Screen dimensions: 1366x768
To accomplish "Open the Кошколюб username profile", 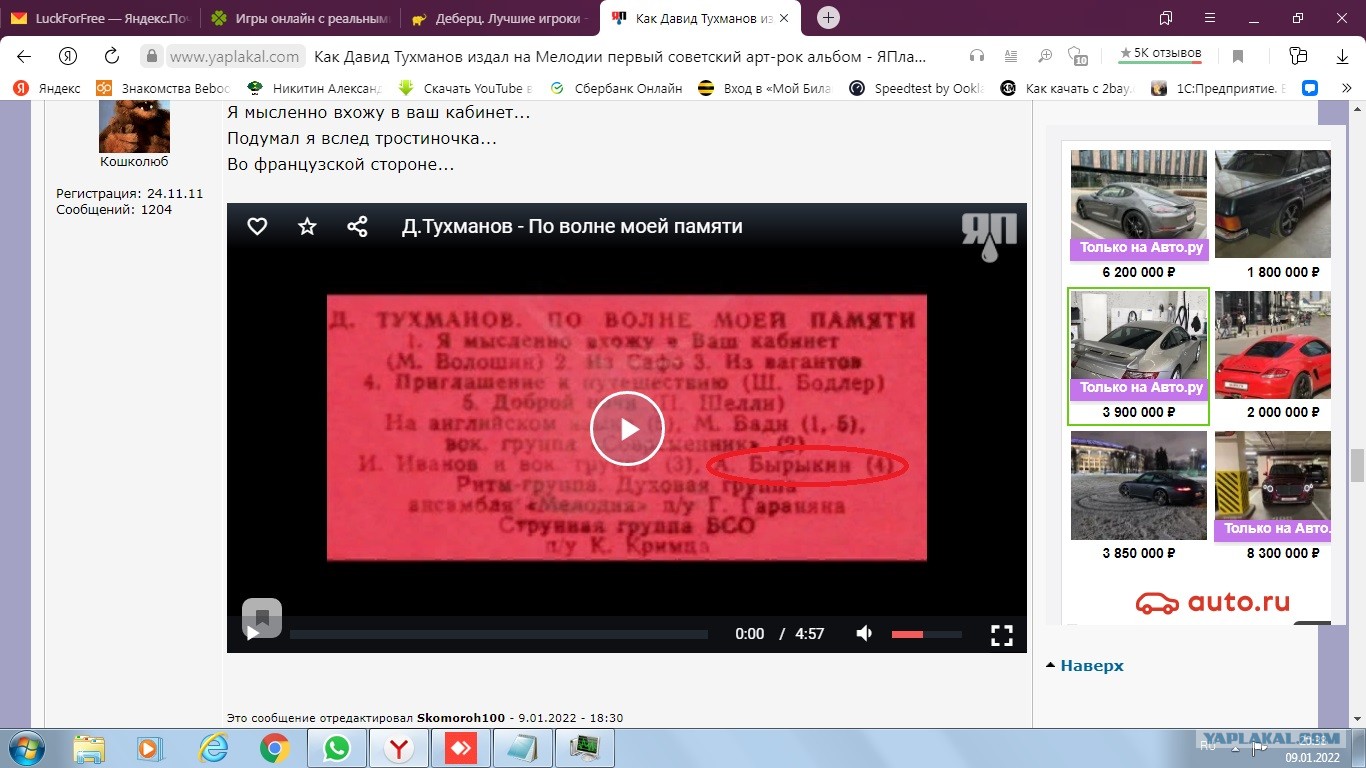I will [x=134, y=161].
